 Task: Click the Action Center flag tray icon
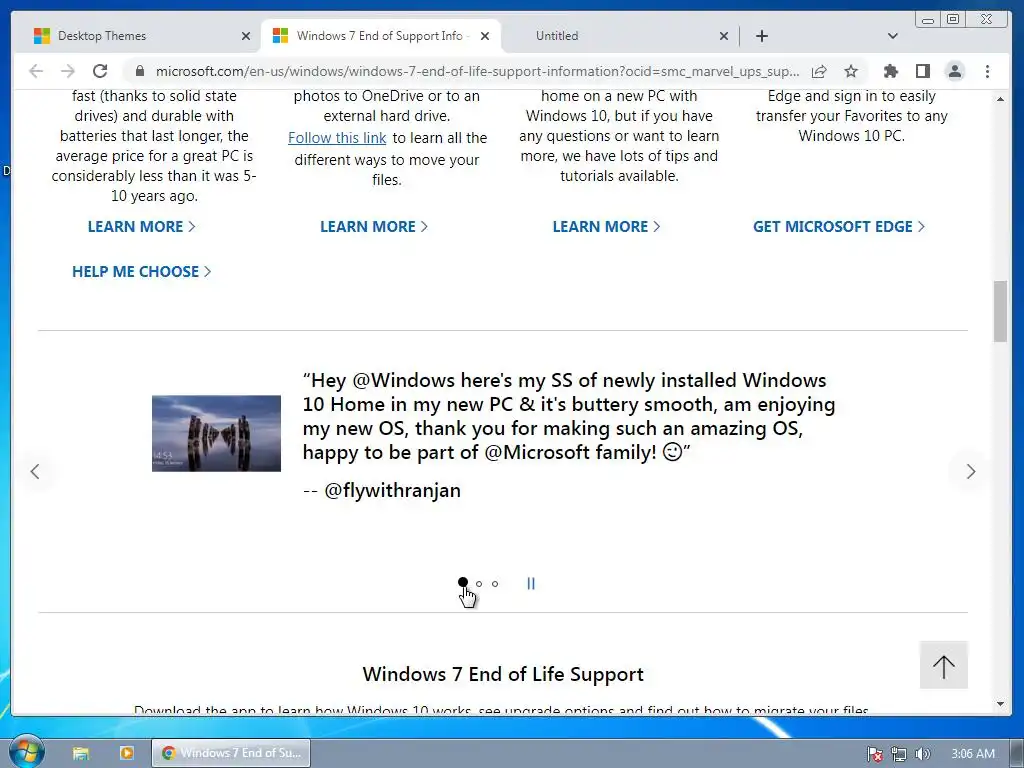(x=875, y=754)
